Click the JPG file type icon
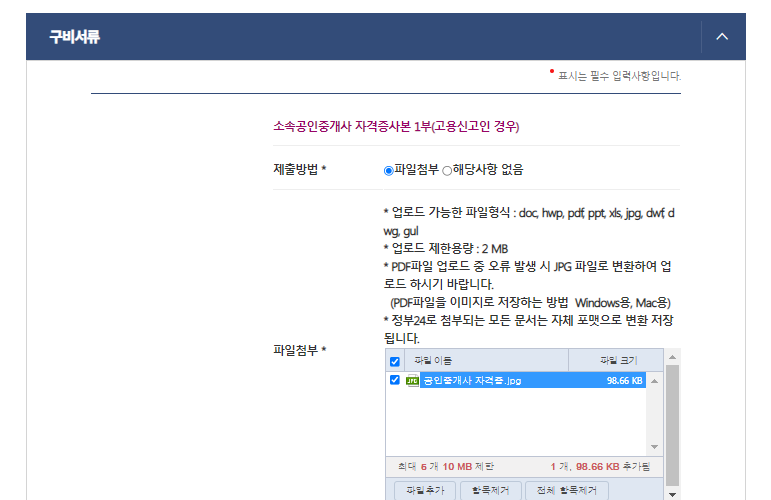 (412, 381)
